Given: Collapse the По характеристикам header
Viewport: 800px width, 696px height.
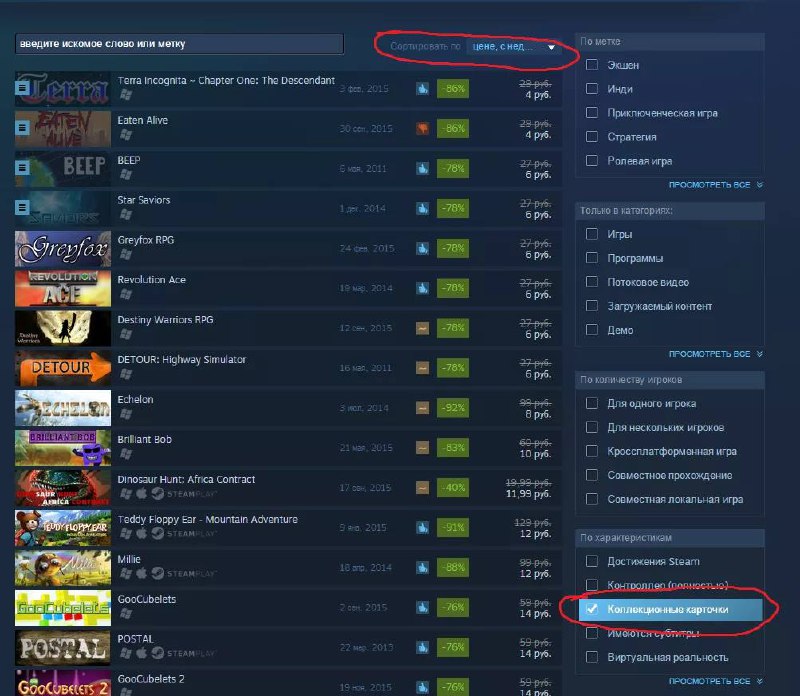Looking at the screenshot, I should pyautogui.click(x=670, y=538).
